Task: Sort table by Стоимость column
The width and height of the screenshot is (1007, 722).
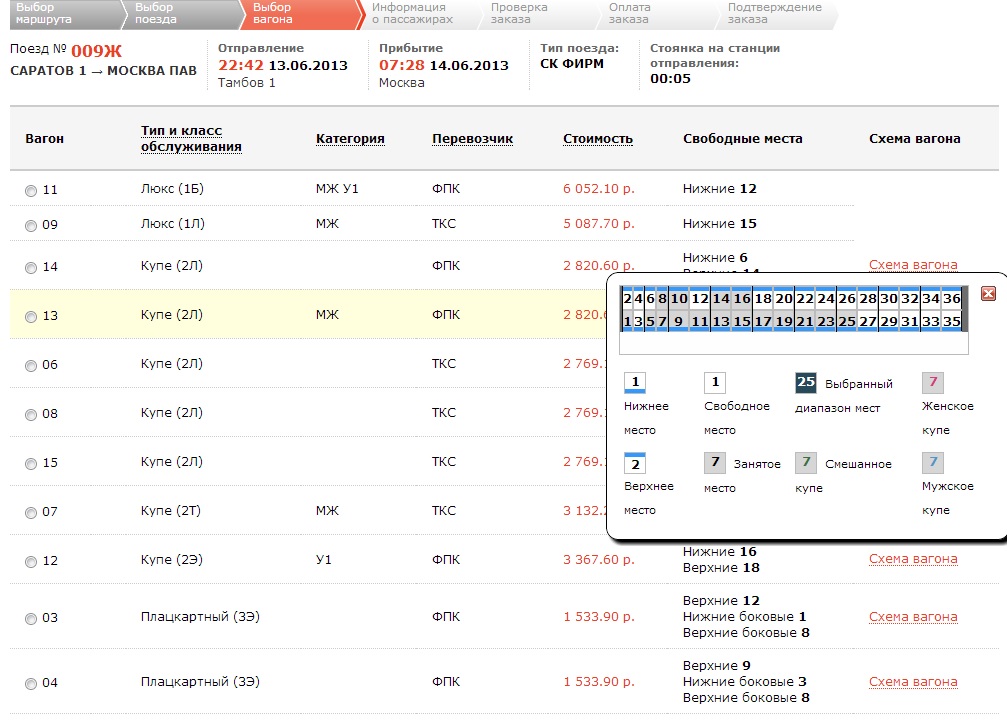Action: coord(597,139)
